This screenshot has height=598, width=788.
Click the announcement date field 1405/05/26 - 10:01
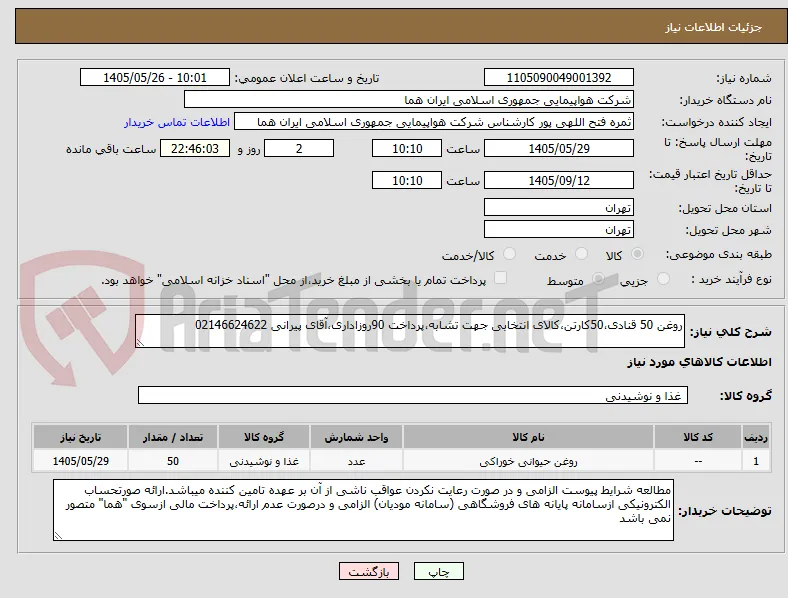pyautogui.click(x=155, y=77)
